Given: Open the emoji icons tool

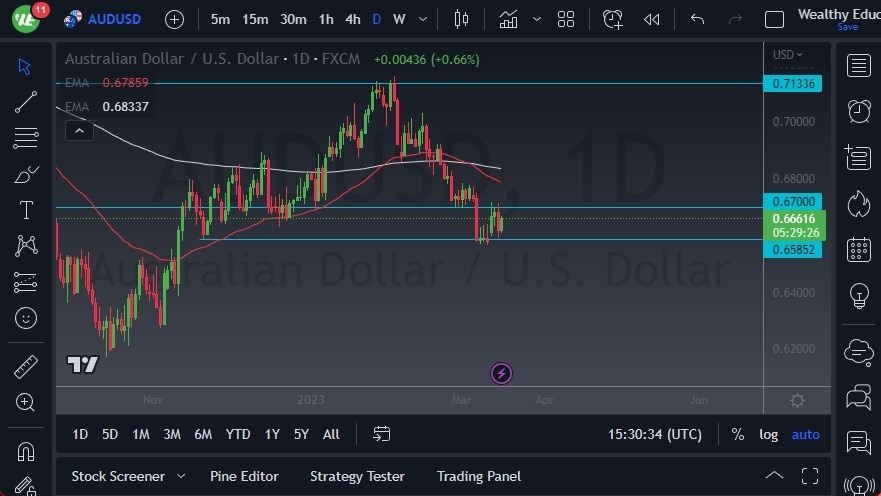Looking at the screenshot, I should pos(26,318).
